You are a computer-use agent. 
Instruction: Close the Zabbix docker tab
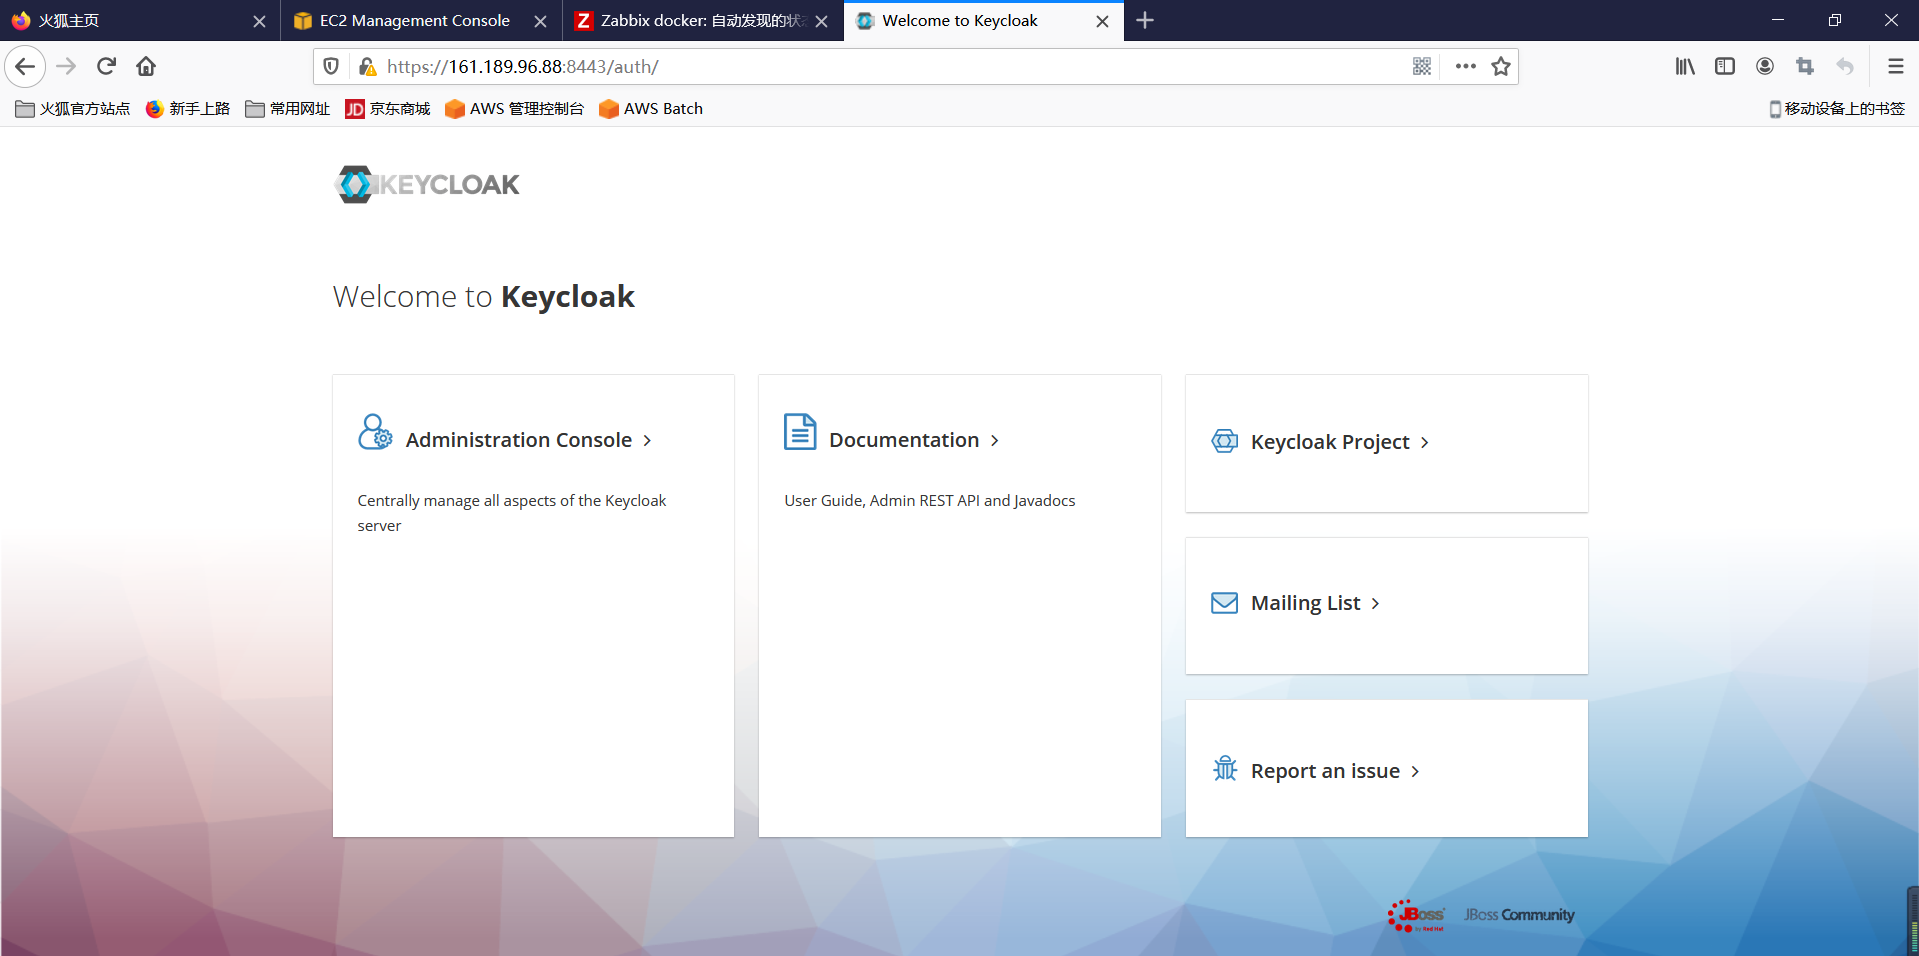pyautogui.click(x=821, y=21)
